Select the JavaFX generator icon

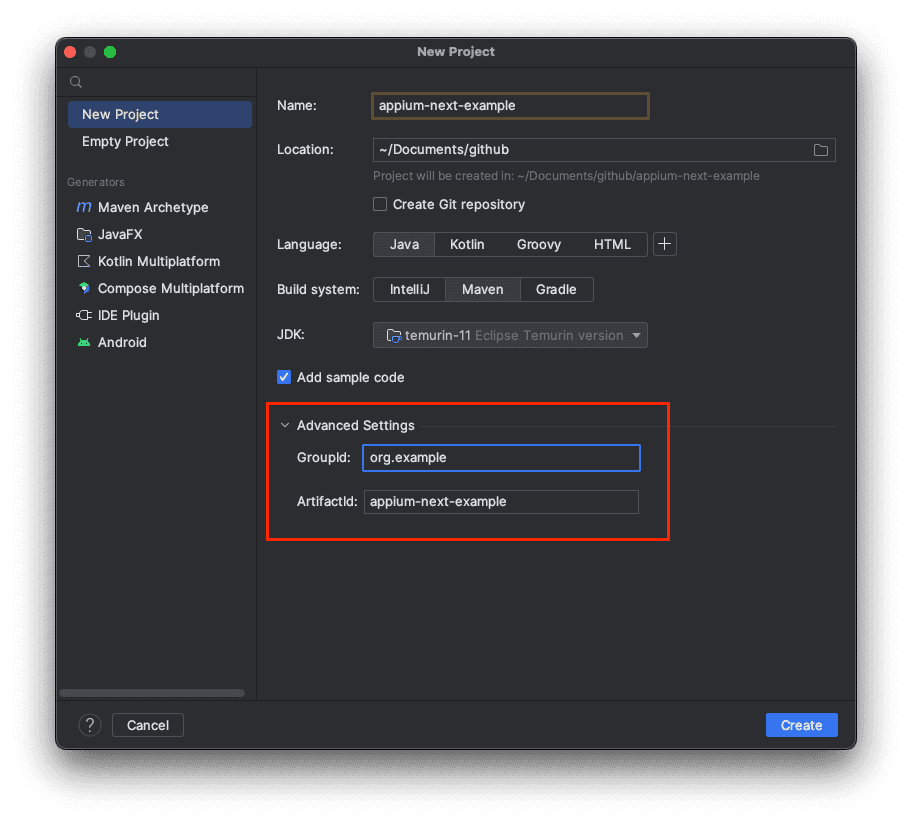click(x=84, y=235)
